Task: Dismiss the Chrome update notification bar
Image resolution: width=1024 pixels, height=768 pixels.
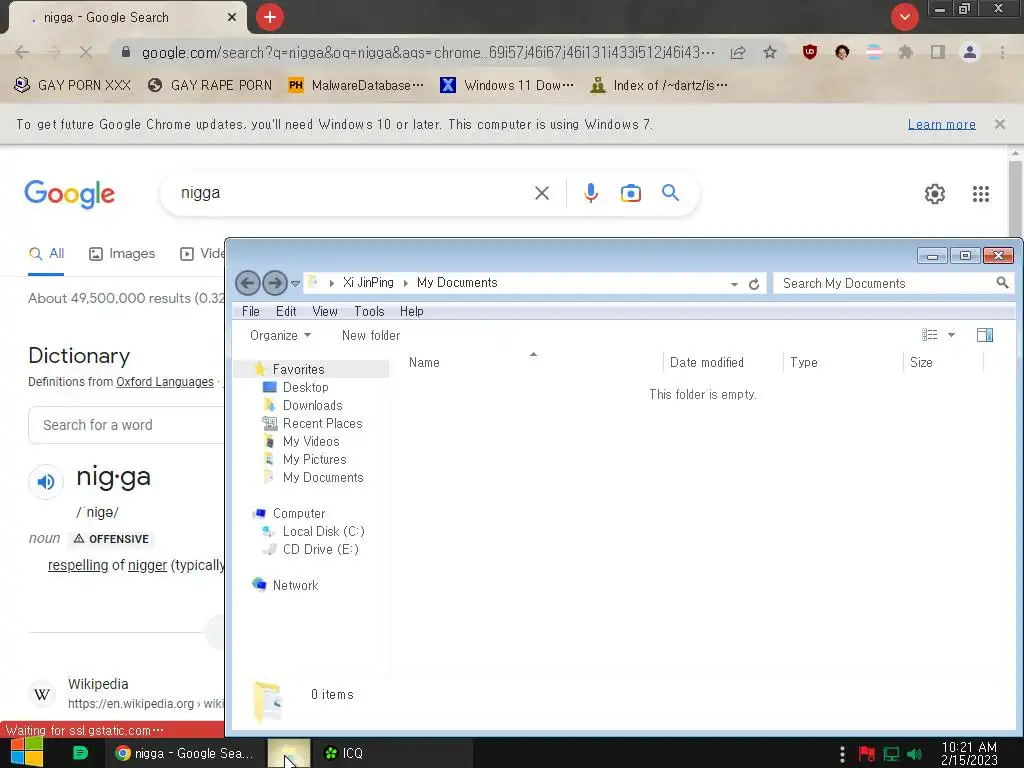Action: point(1000,124)
